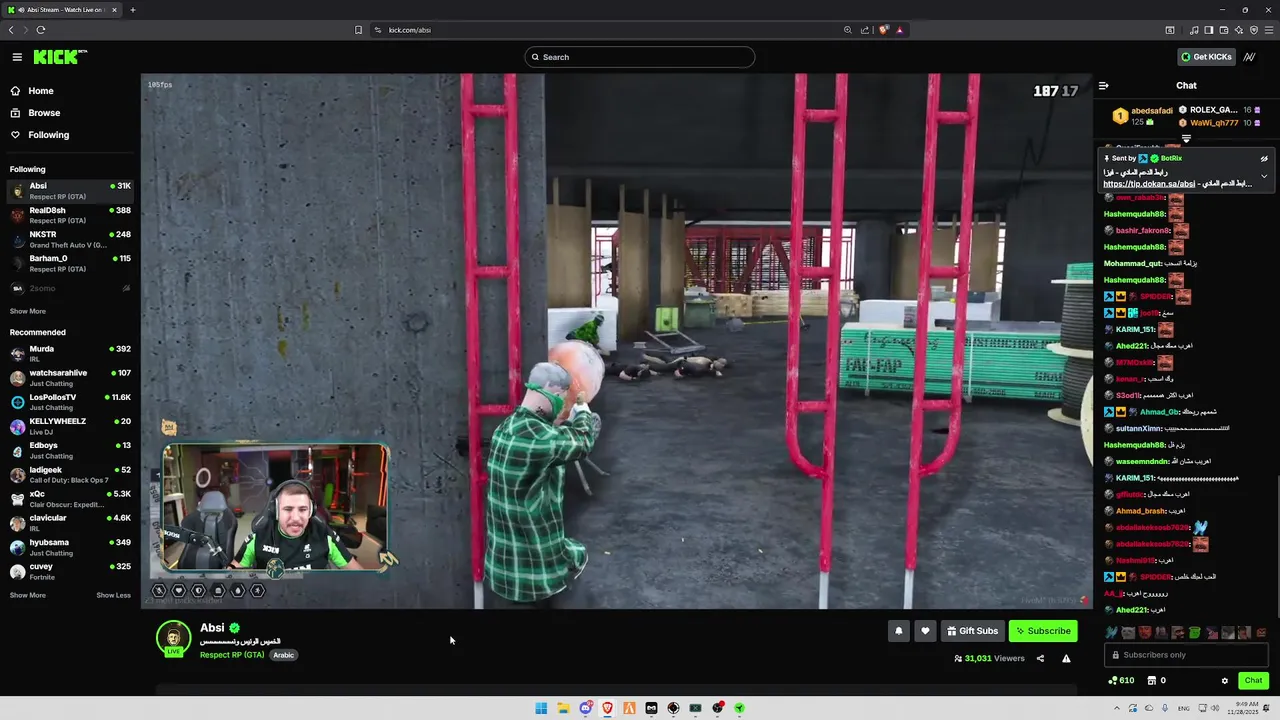Image resolution: width=1280 pixels, height=720 pixels.
Task: Go to Home in sidebar
Action: [x=41, y=91]
